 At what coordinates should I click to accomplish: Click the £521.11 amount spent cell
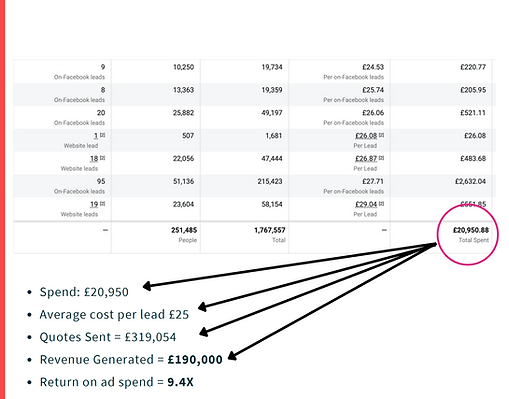click(x=473, y=113)
